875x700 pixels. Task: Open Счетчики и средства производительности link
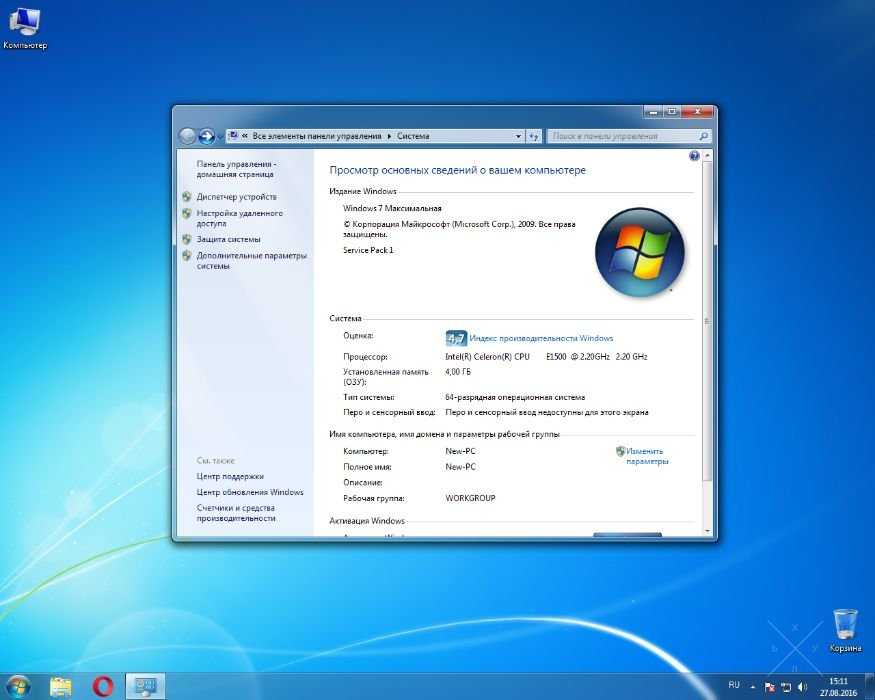pos(235,513)
